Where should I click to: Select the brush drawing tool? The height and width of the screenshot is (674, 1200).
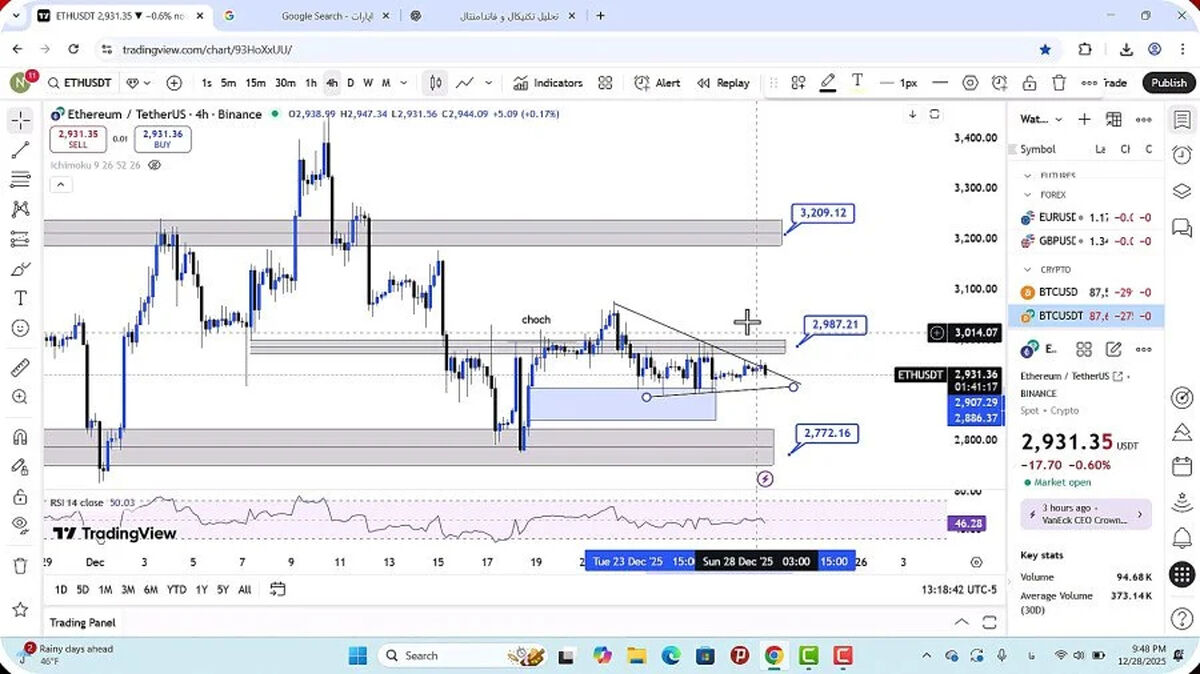click(x=20, y=269)
